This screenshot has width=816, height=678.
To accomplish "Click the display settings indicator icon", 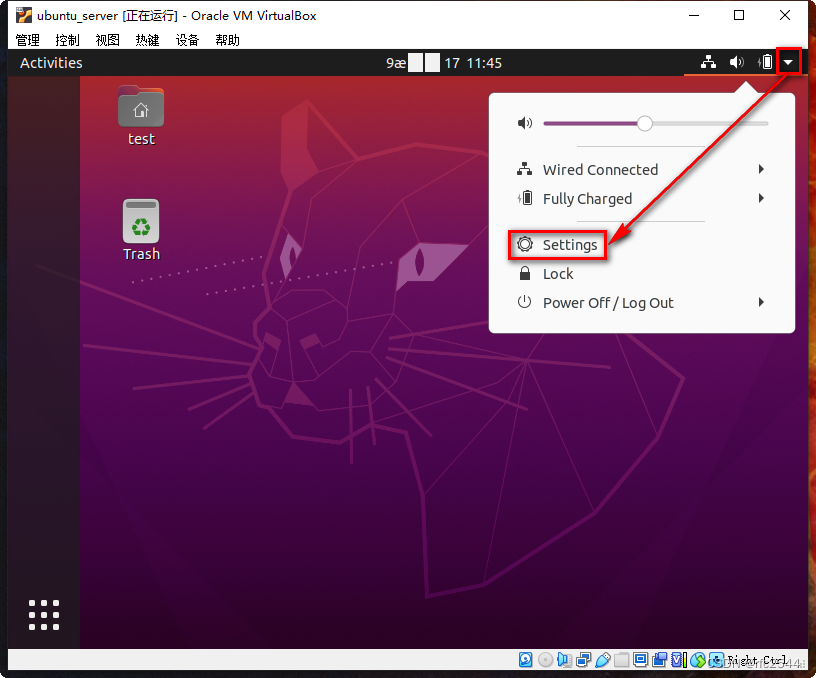I will click(x=641, y=660).
